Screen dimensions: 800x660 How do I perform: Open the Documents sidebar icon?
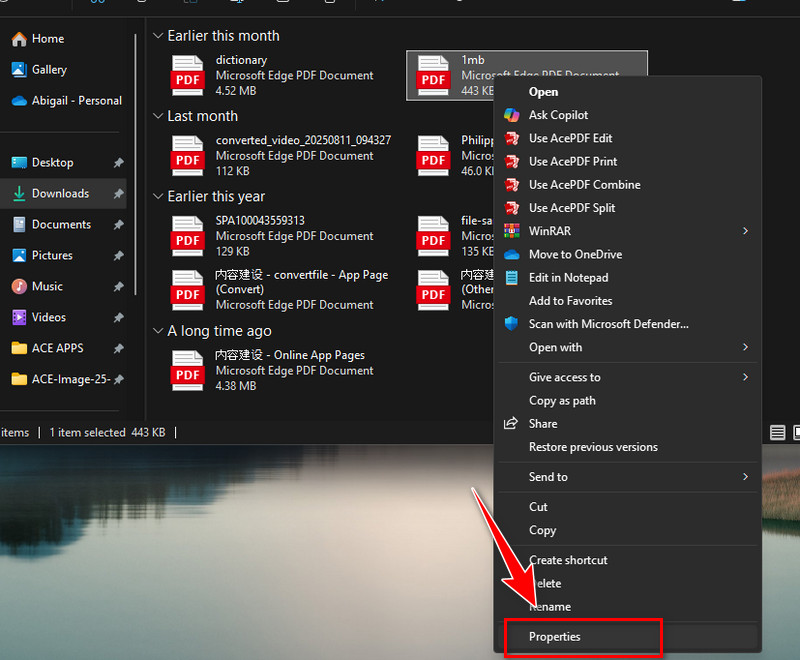19,224
